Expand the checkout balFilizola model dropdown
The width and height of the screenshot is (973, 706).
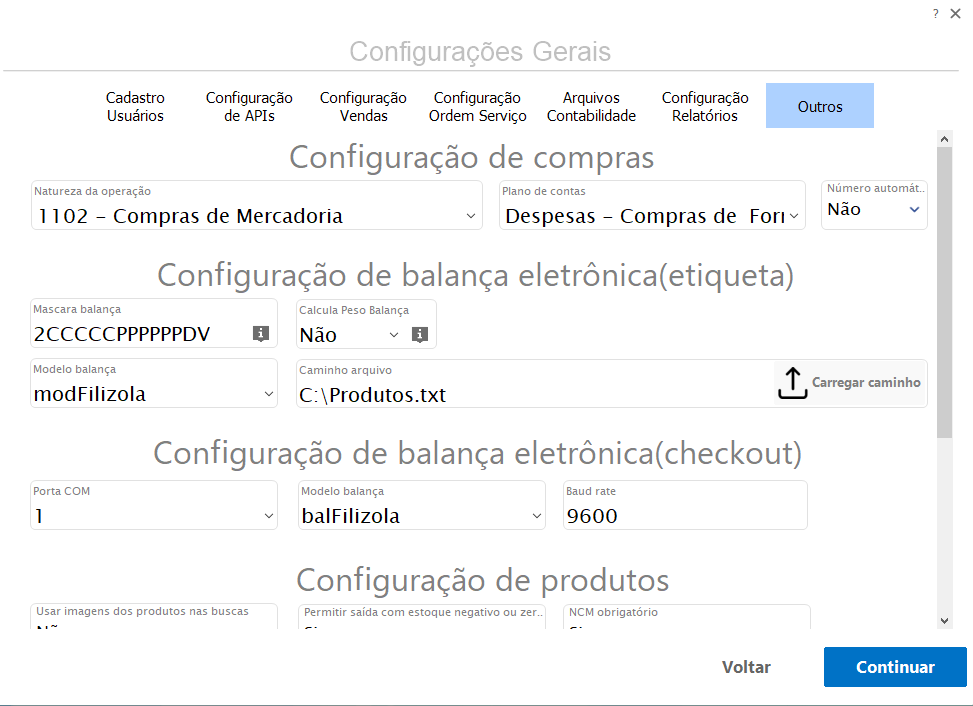(421, 516)
